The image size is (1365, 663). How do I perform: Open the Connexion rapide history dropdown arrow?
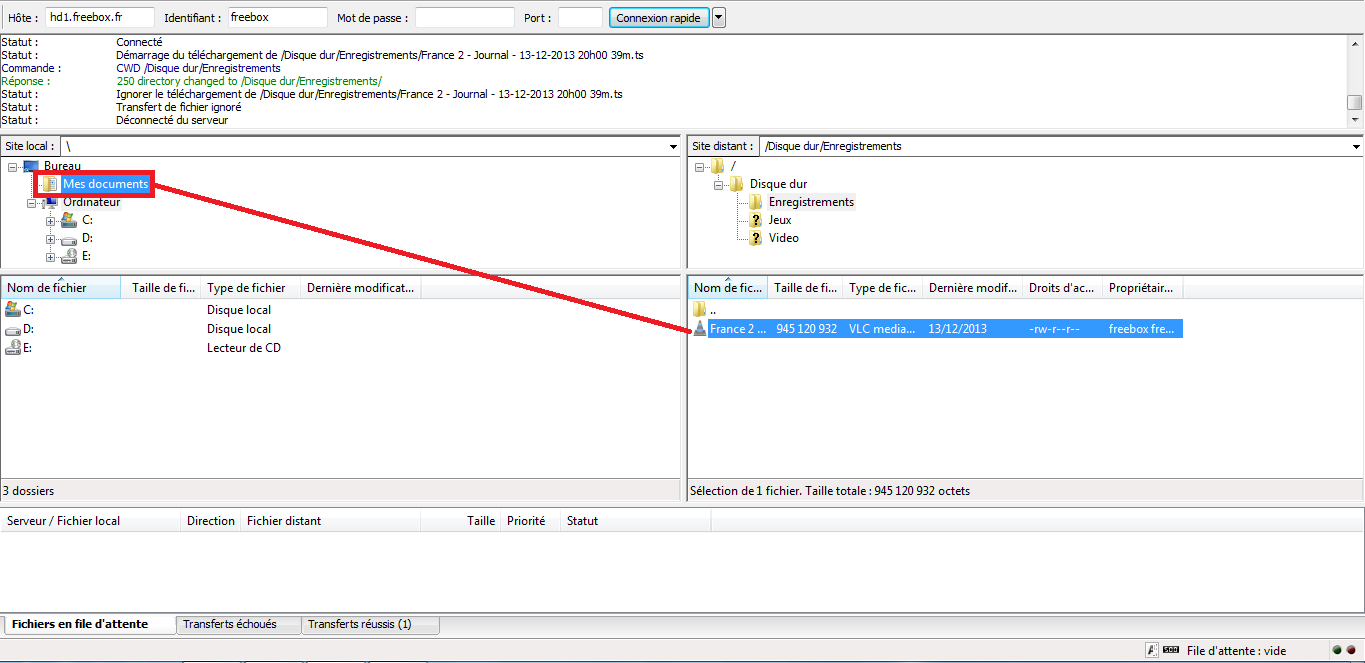pyautogui.click(x=718, y=18)
